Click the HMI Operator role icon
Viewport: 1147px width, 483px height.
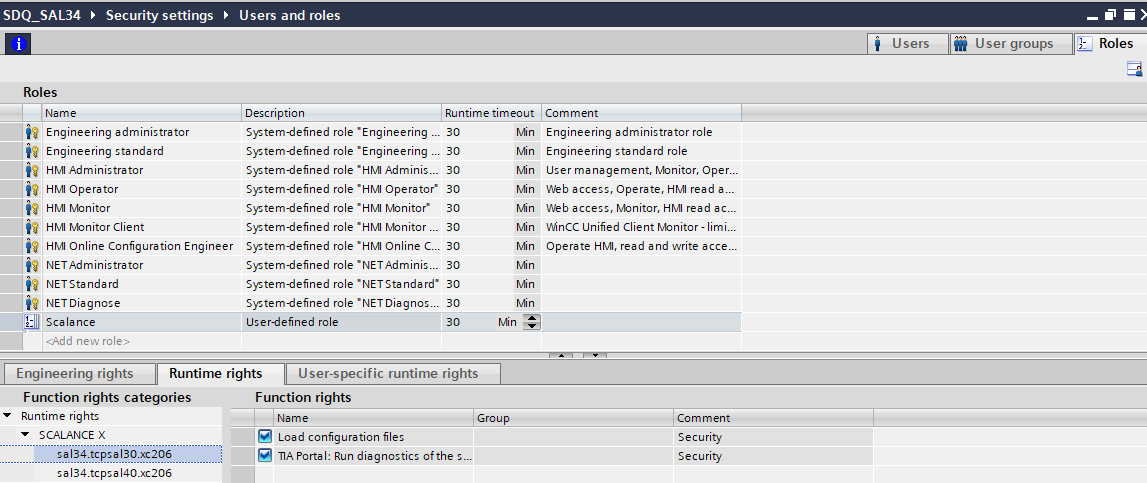pyautogui.click(x=32, y=189)
